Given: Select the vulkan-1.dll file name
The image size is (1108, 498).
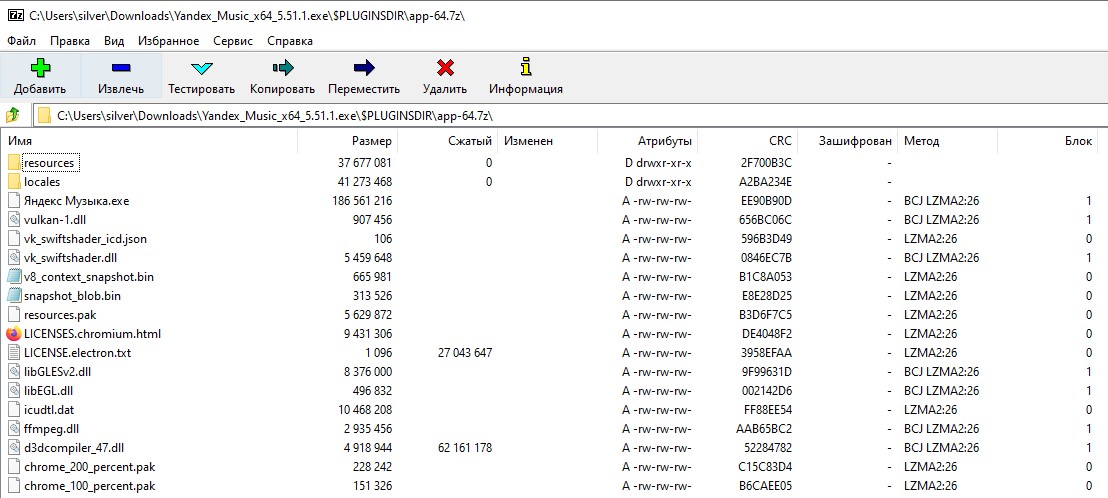Looking at the screenshot, I should (54, 220).
